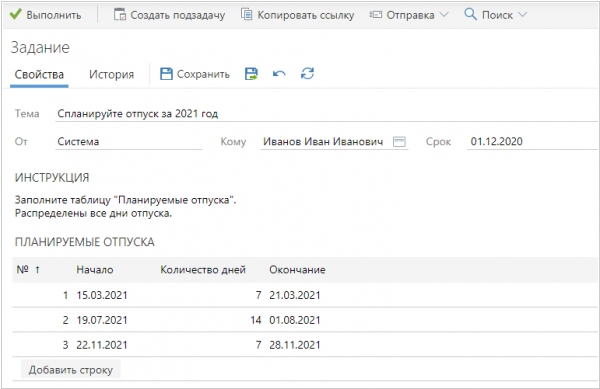Click the ИНСТРУКЦИЯ section heading
The width and height of the screenshot is (600, 389).
[52, 178]
